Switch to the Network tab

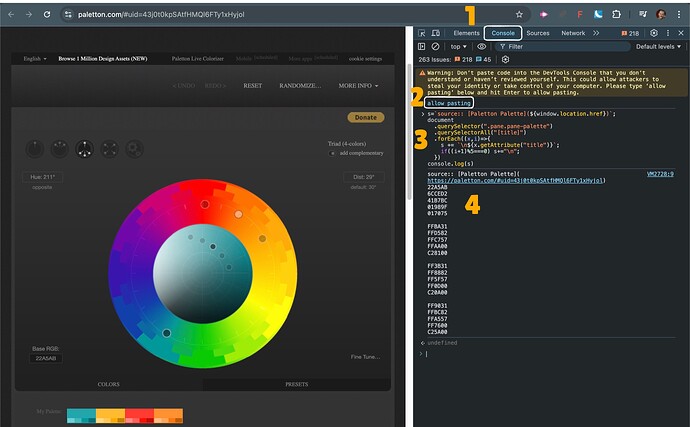click(x=573, y=33)
